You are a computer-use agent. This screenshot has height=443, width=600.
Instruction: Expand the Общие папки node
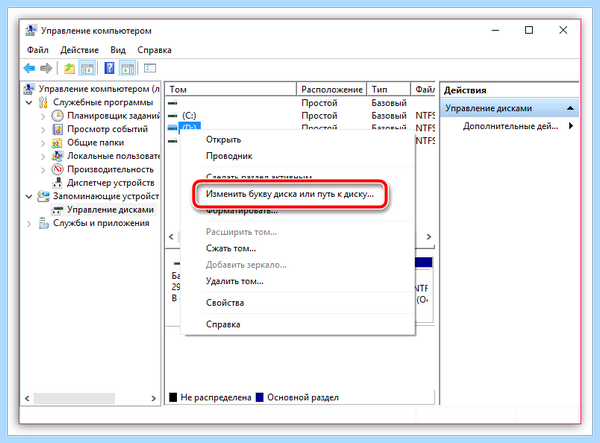[43, 143]
